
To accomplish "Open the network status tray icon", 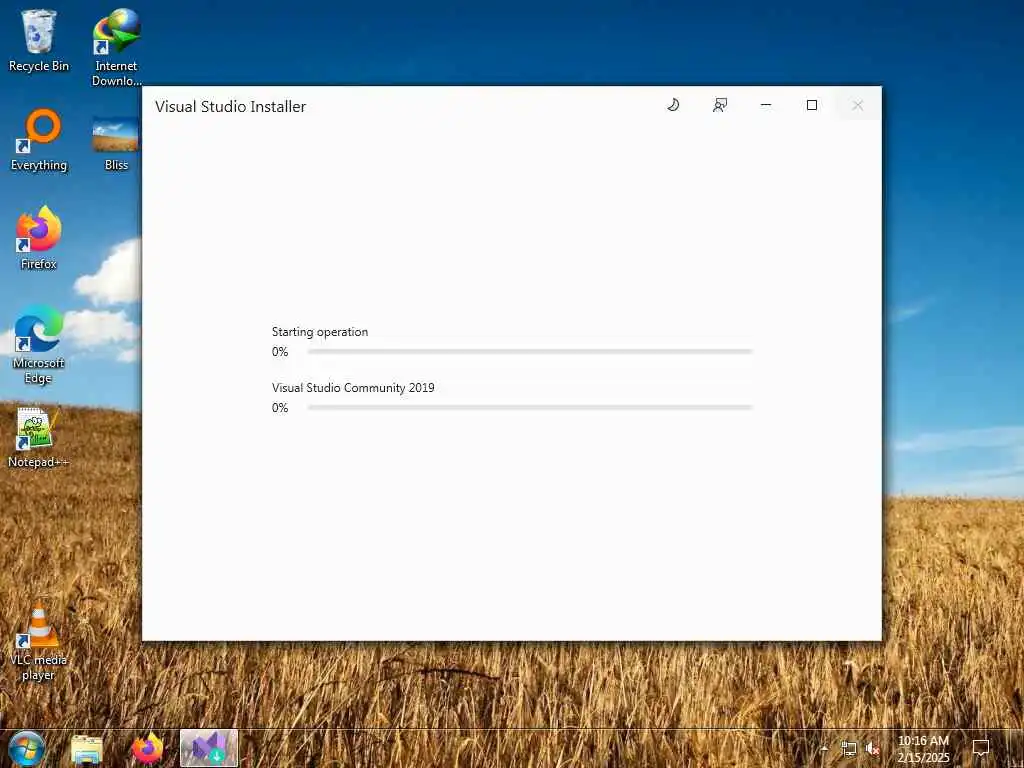I will click(848, 748).
